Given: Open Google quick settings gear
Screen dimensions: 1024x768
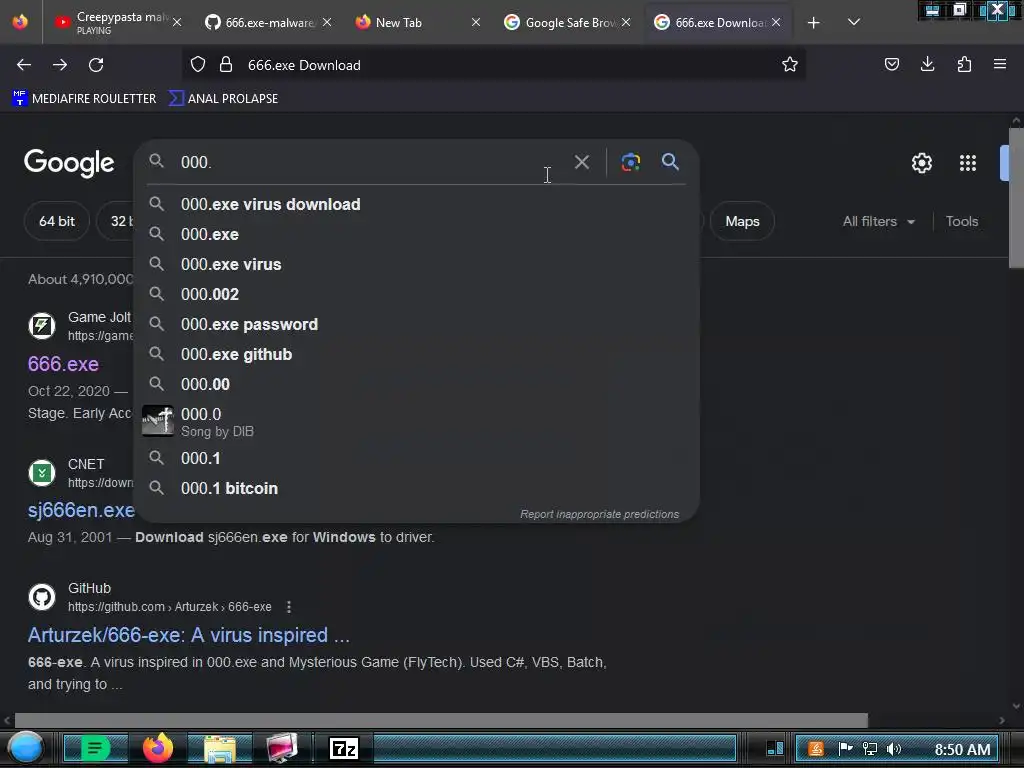Looking at the screenshot, I should point(921,163).
